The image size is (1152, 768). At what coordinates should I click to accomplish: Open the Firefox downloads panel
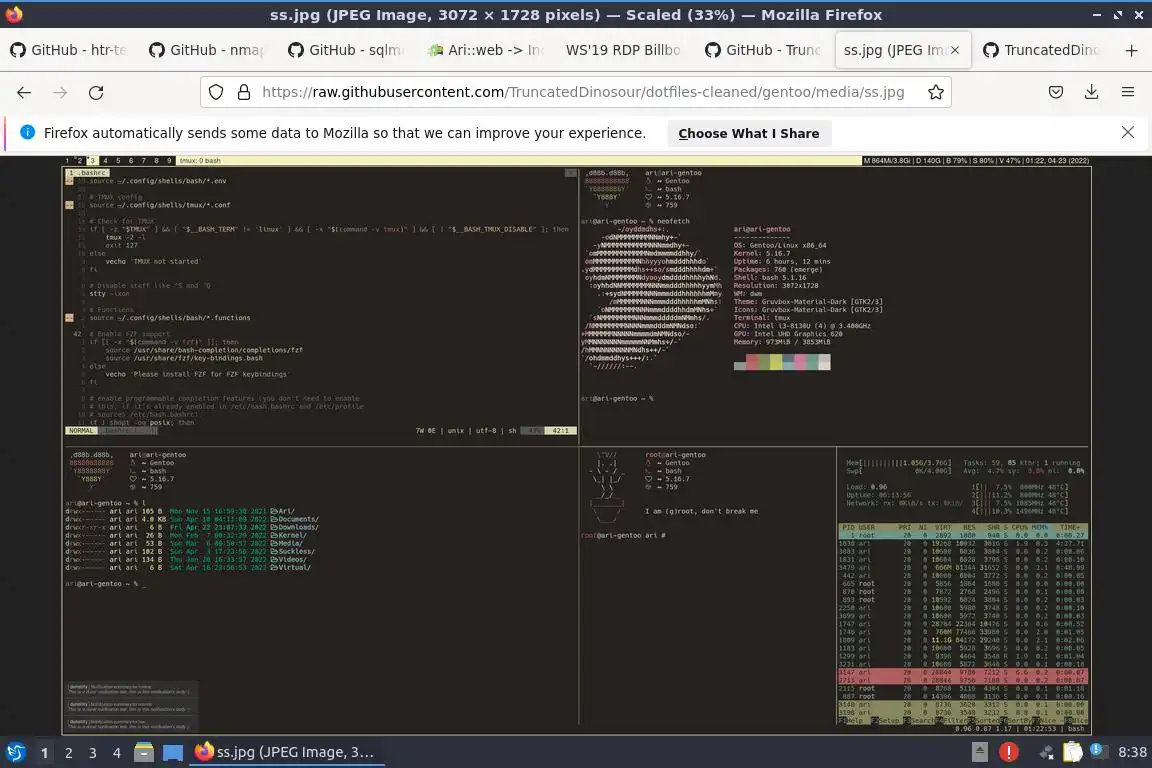click(1092, 93)
